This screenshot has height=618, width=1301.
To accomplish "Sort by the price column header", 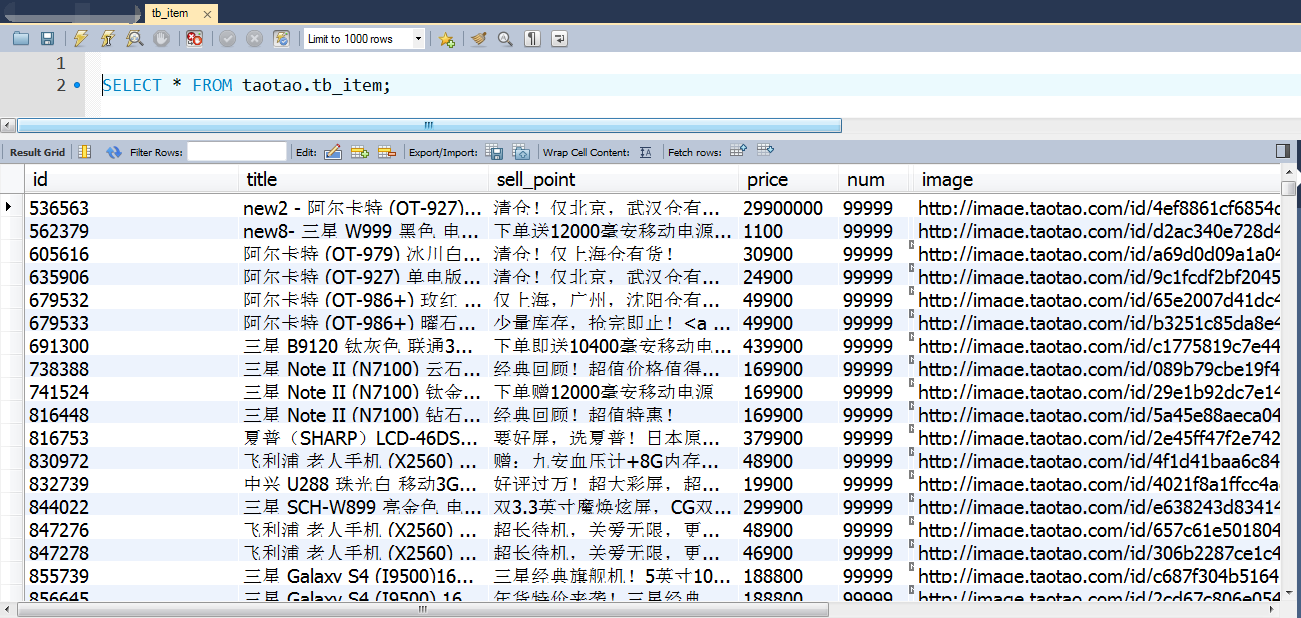I will [x=789, y=180].
